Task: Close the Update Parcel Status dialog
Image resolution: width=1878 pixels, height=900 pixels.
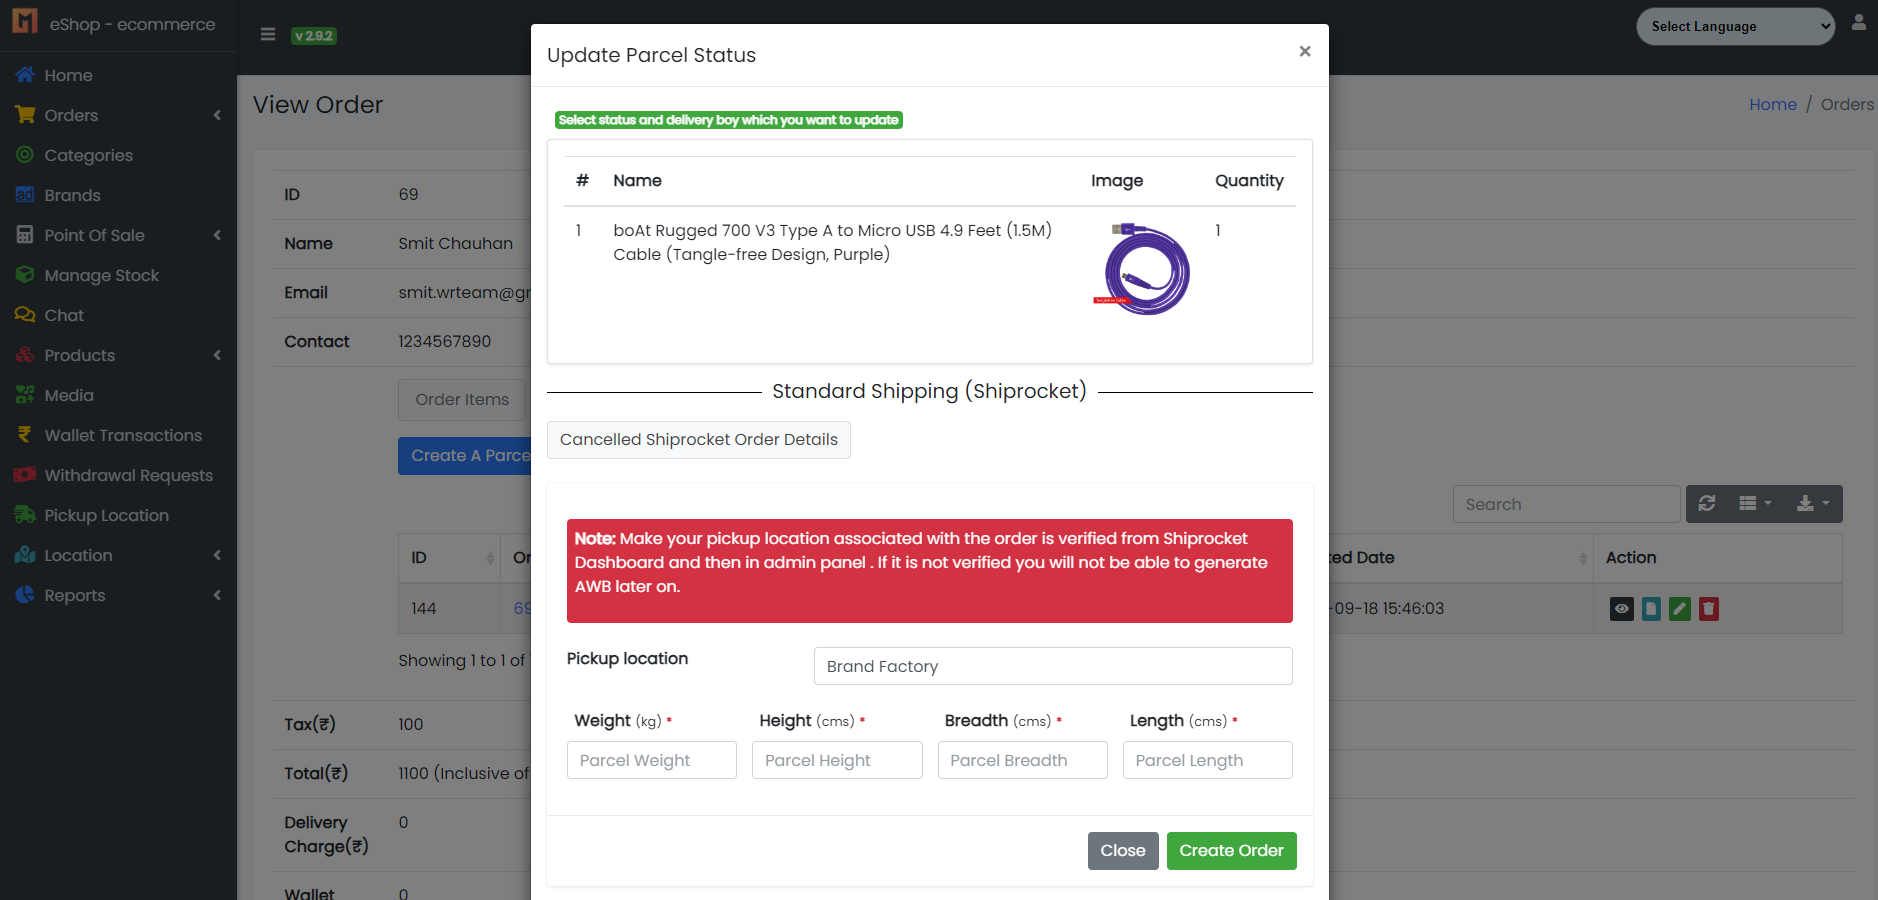Action: [1304, 52]
